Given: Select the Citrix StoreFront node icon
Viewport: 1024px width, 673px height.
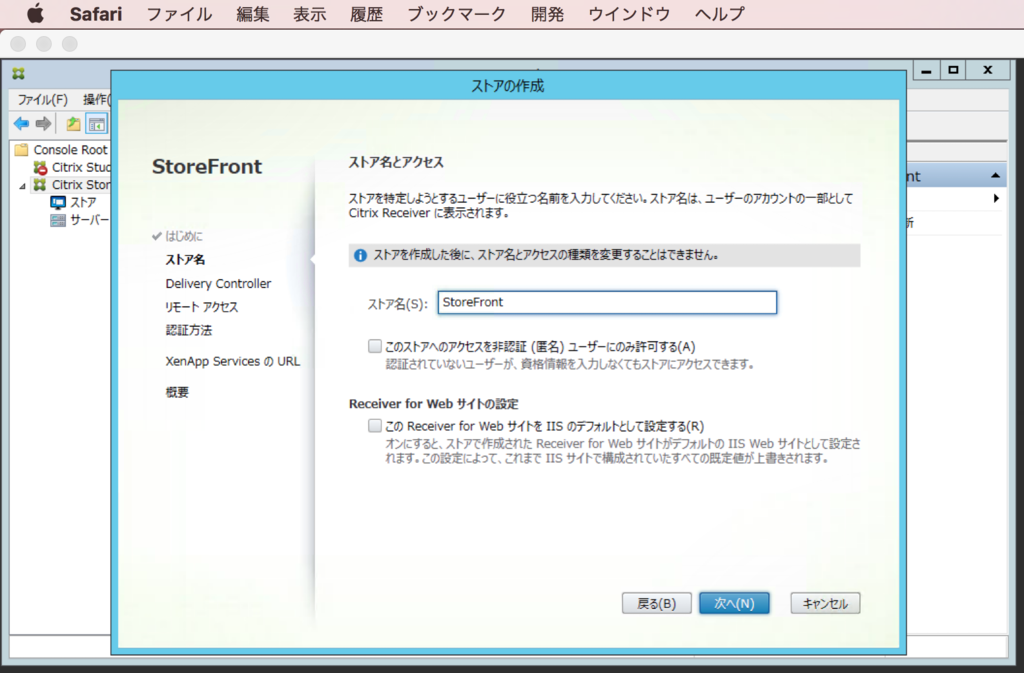Looking at the screenshot, I should (x=40, y=185).
